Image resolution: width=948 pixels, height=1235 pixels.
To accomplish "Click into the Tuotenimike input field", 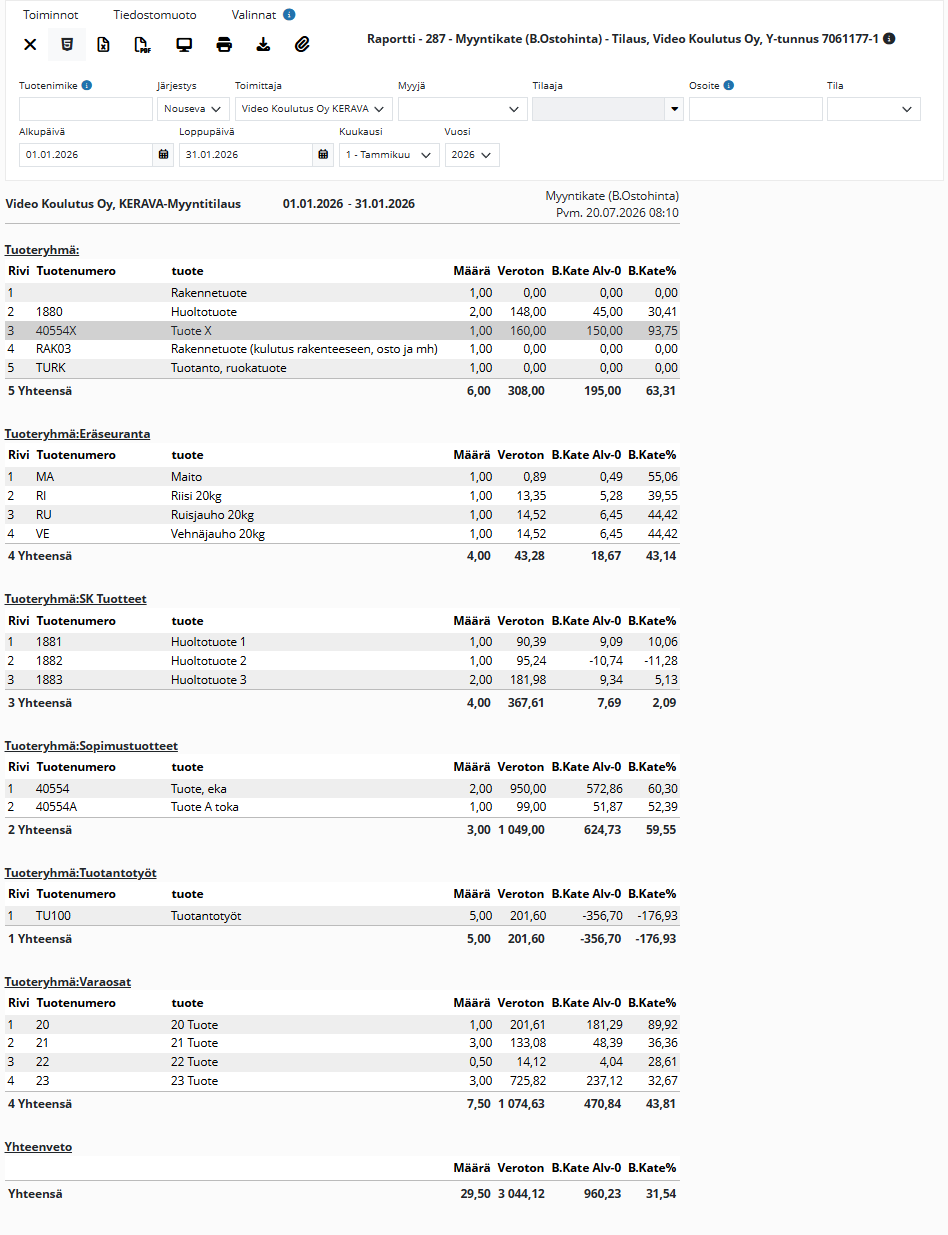I will click(86, 109).
